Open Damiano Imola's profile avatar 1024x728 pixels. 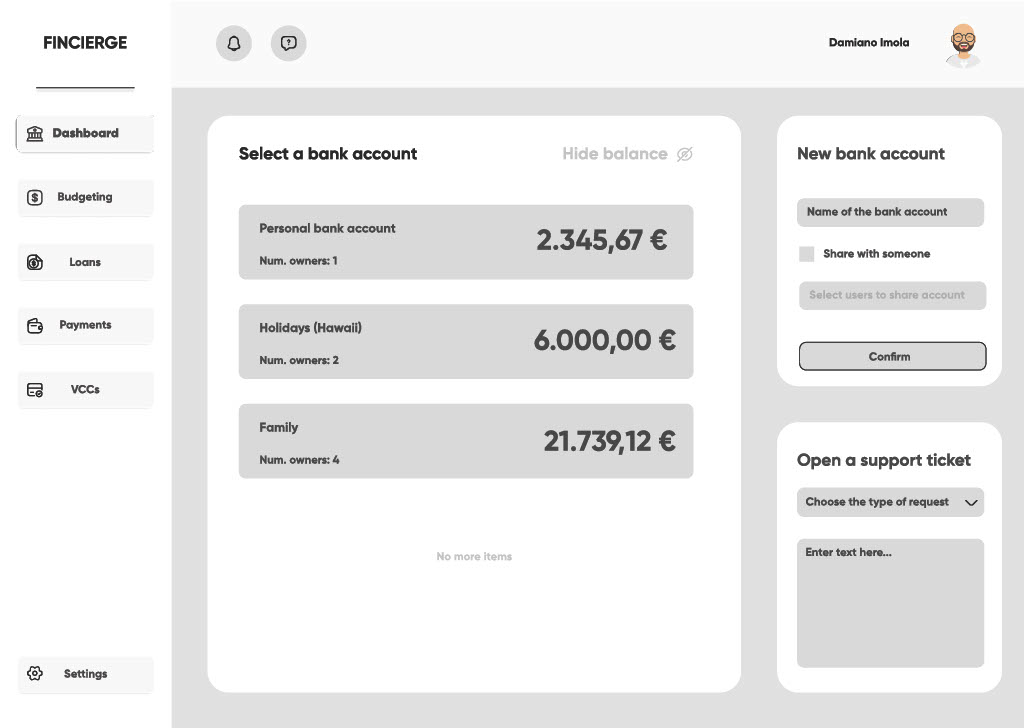(x=963, y=44)
